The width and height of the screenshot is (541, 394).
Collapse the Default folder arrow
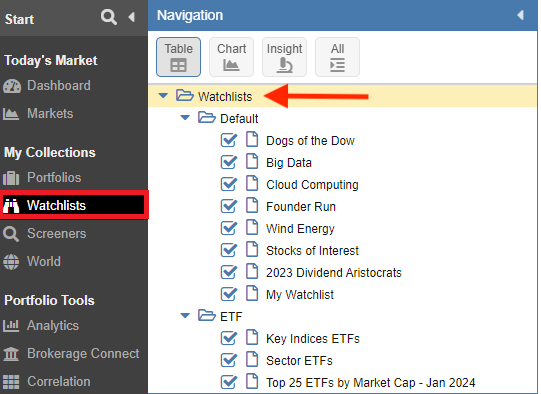pyautogui.click(x=185, y=118)
